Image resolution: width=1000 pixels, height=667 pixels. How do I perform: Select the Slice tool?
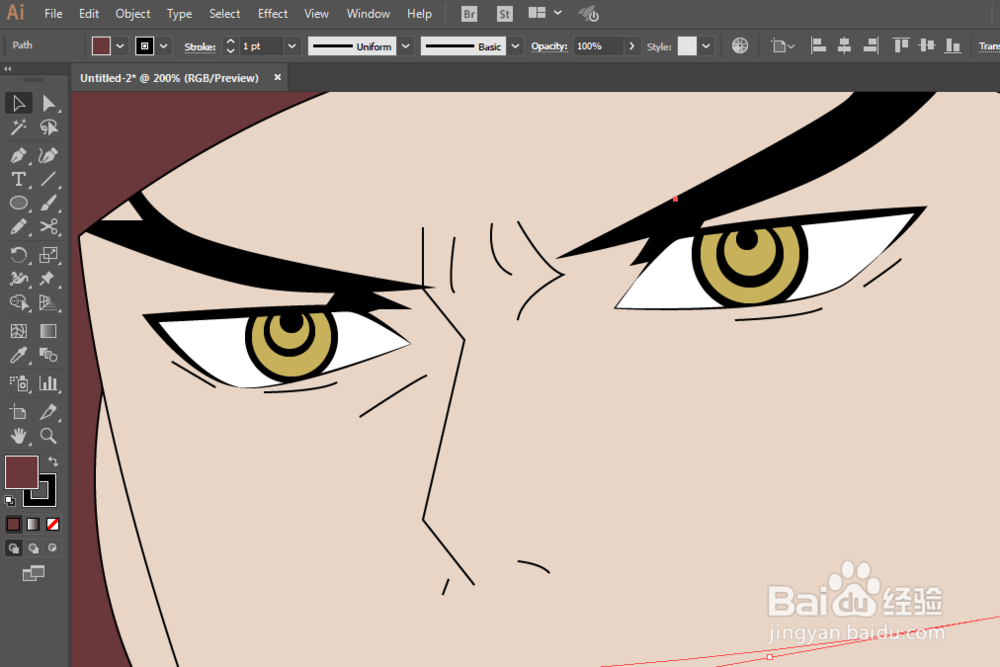[48, 411]
